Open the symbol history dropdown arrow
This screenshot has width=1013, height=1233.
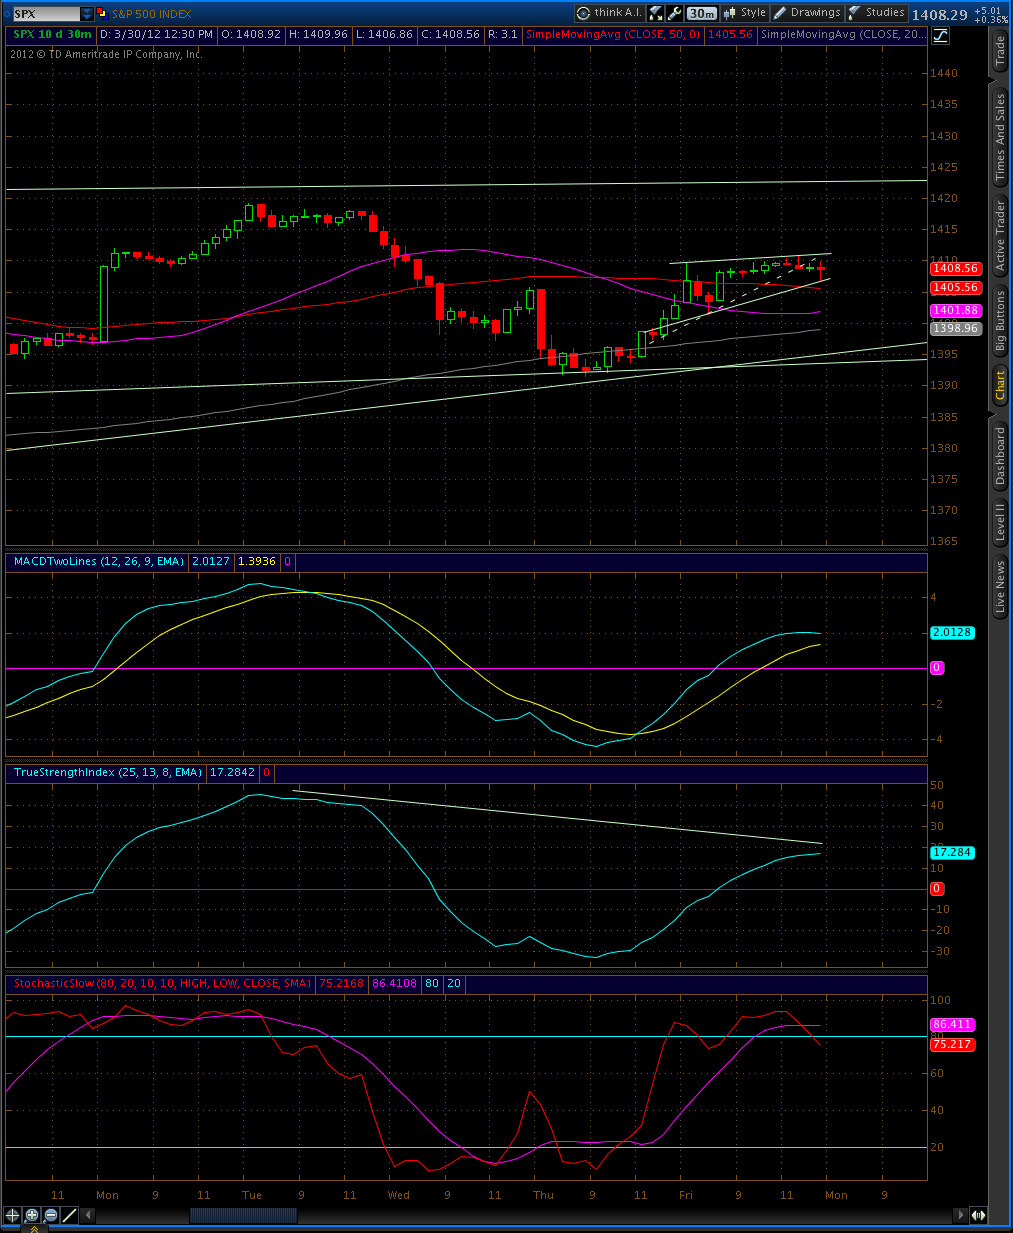[x=87, y=14]
